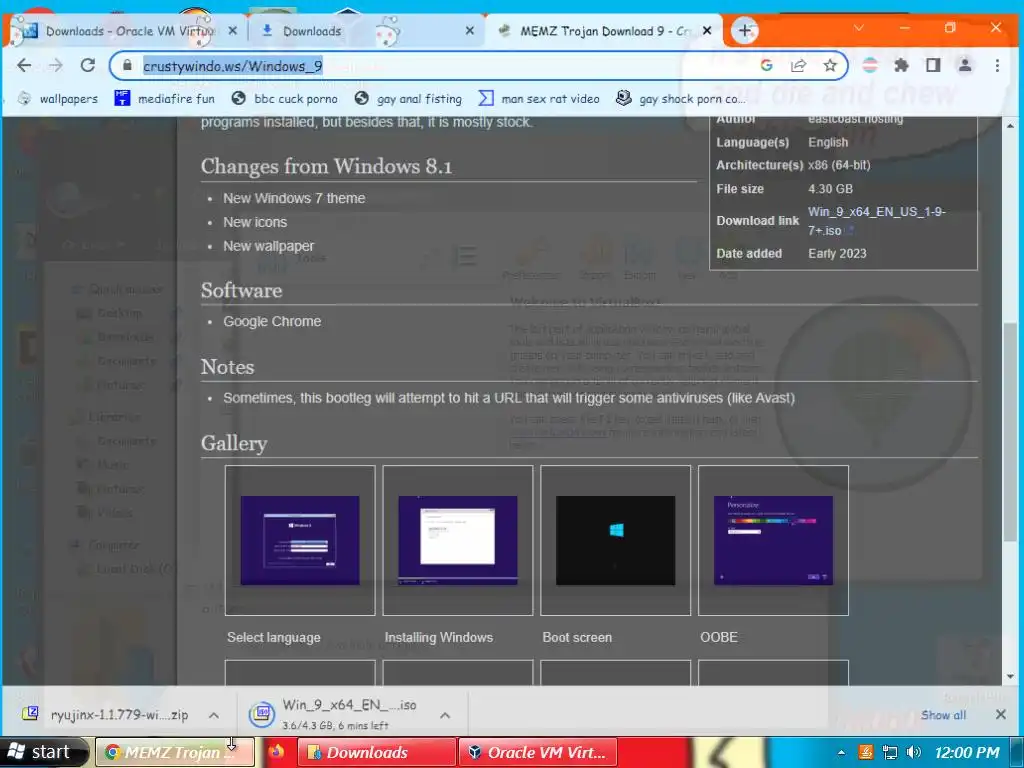Click the Google Chrome list entry
1024x768 pixels.
tap(272, 321)
